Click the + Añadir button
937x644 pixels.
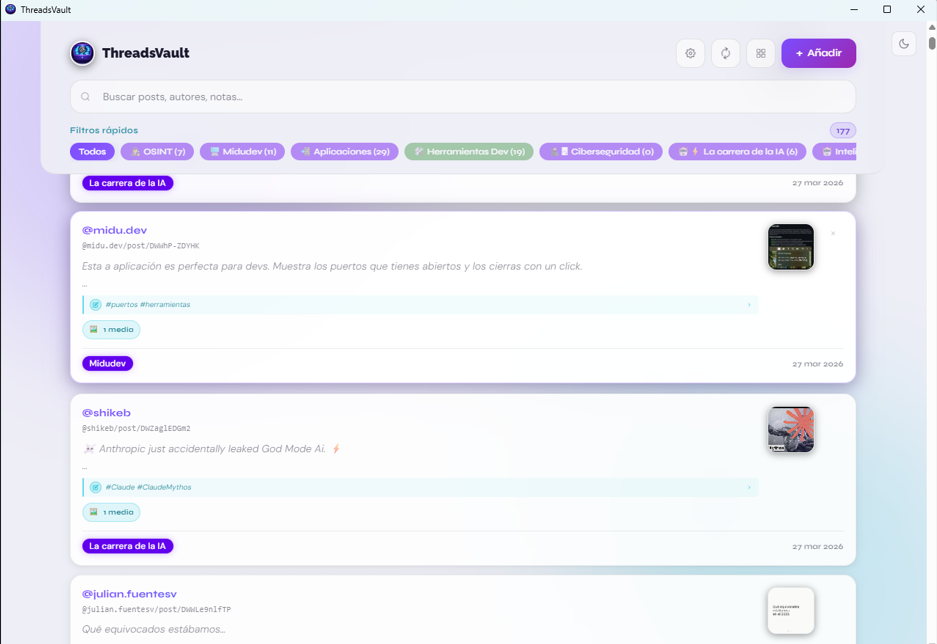coord(818,53)
